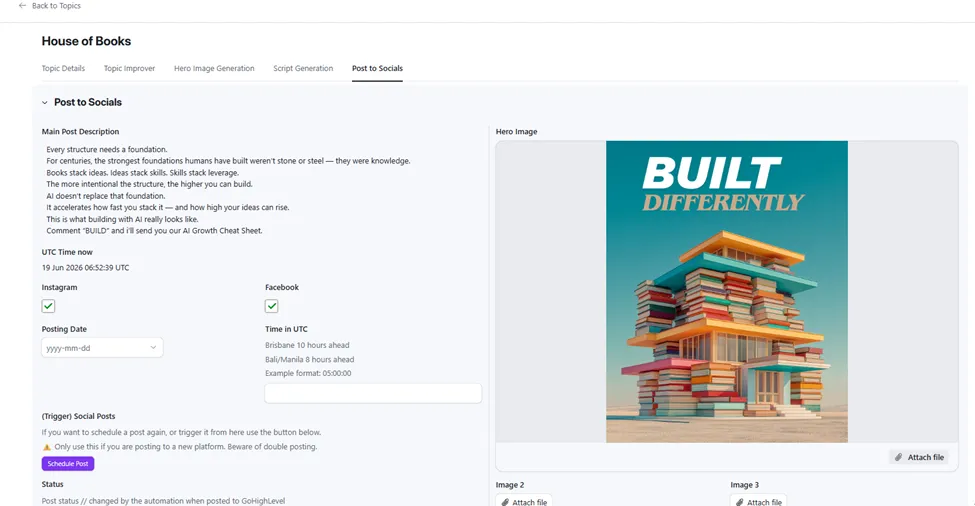Viewport: 975px width, 506px height.
Task: Open the Posting Date yyyy-mm-dd dropdown
Action: [102, 347]
